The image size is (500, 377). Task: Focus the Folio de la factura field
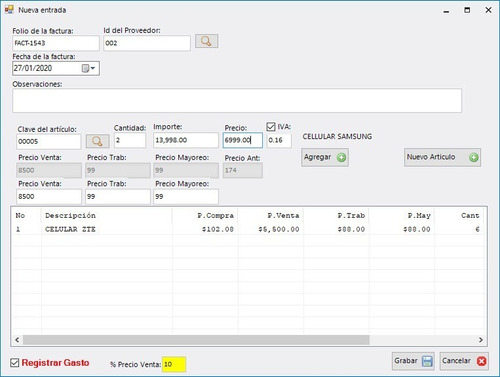(56, 43)
